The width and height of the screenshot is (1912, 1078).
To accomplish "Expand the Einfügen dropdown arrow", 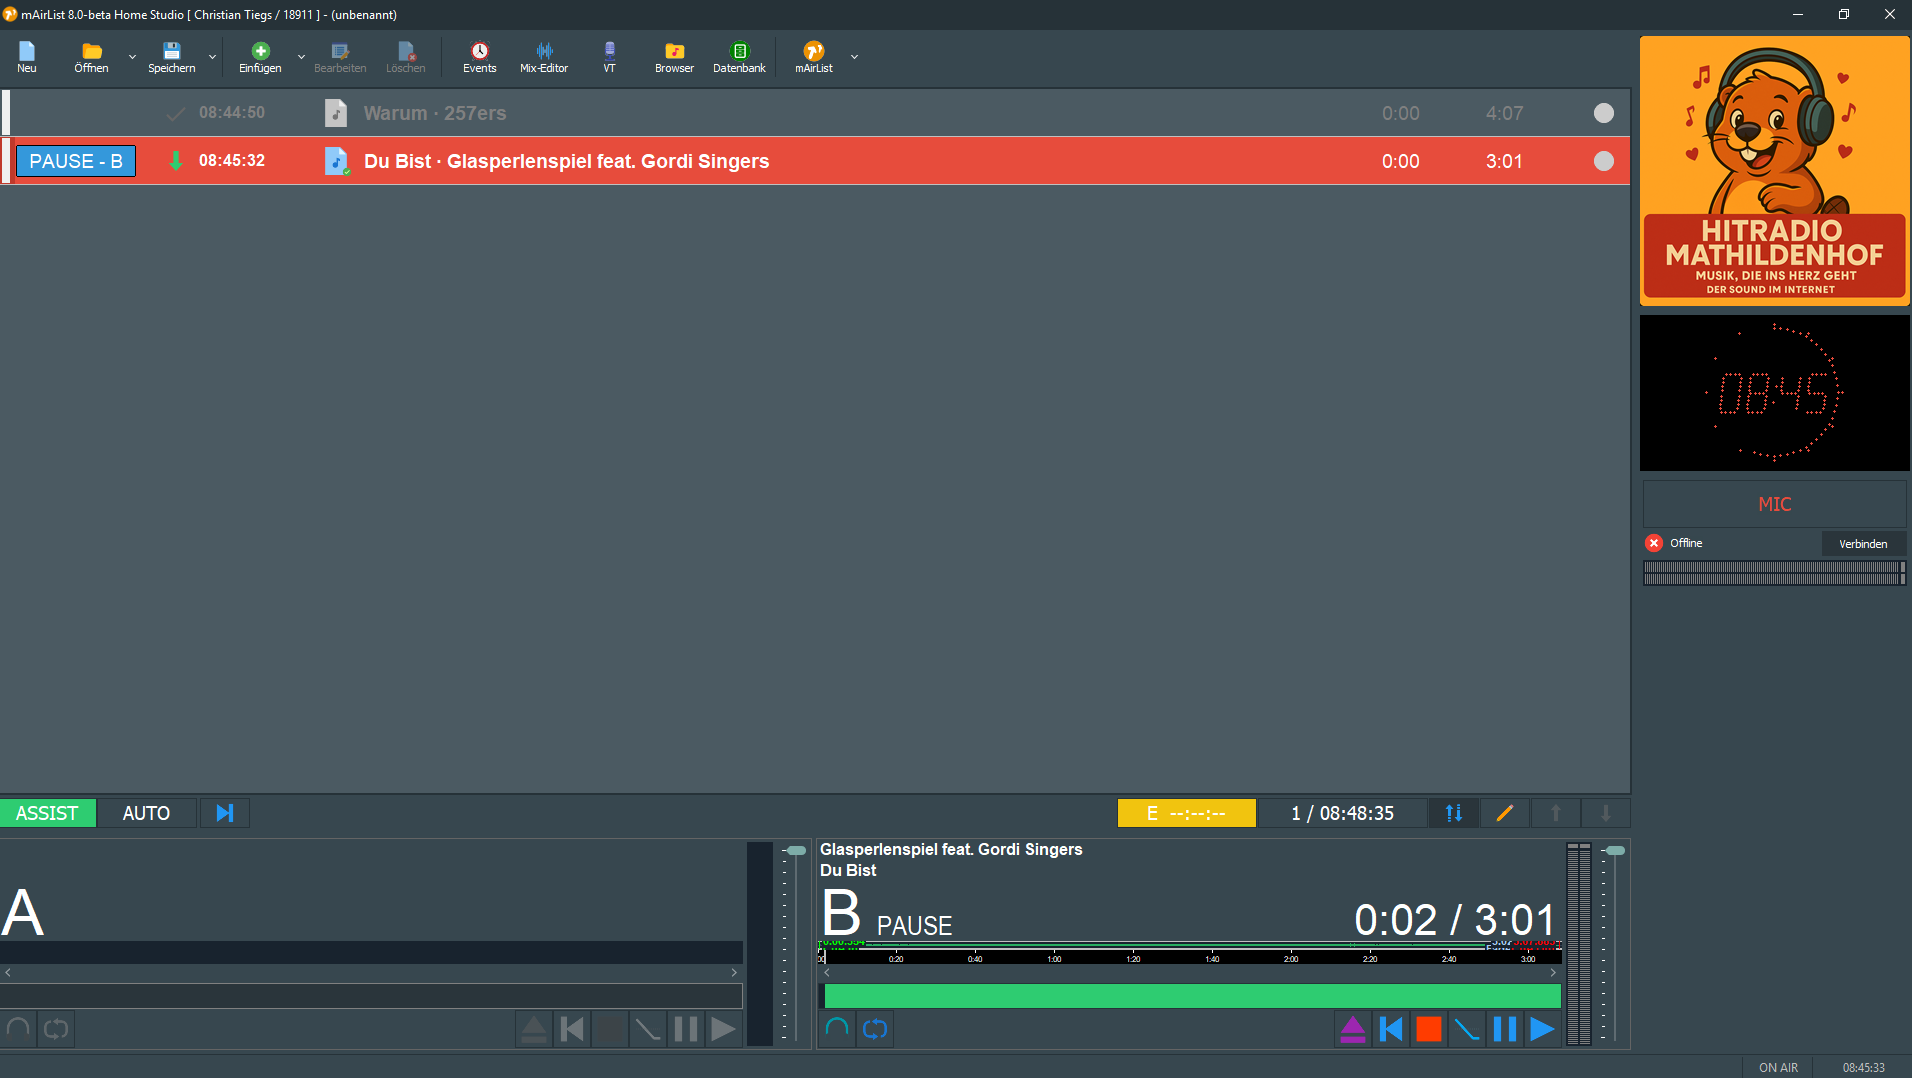I will [x=301, y=57].
